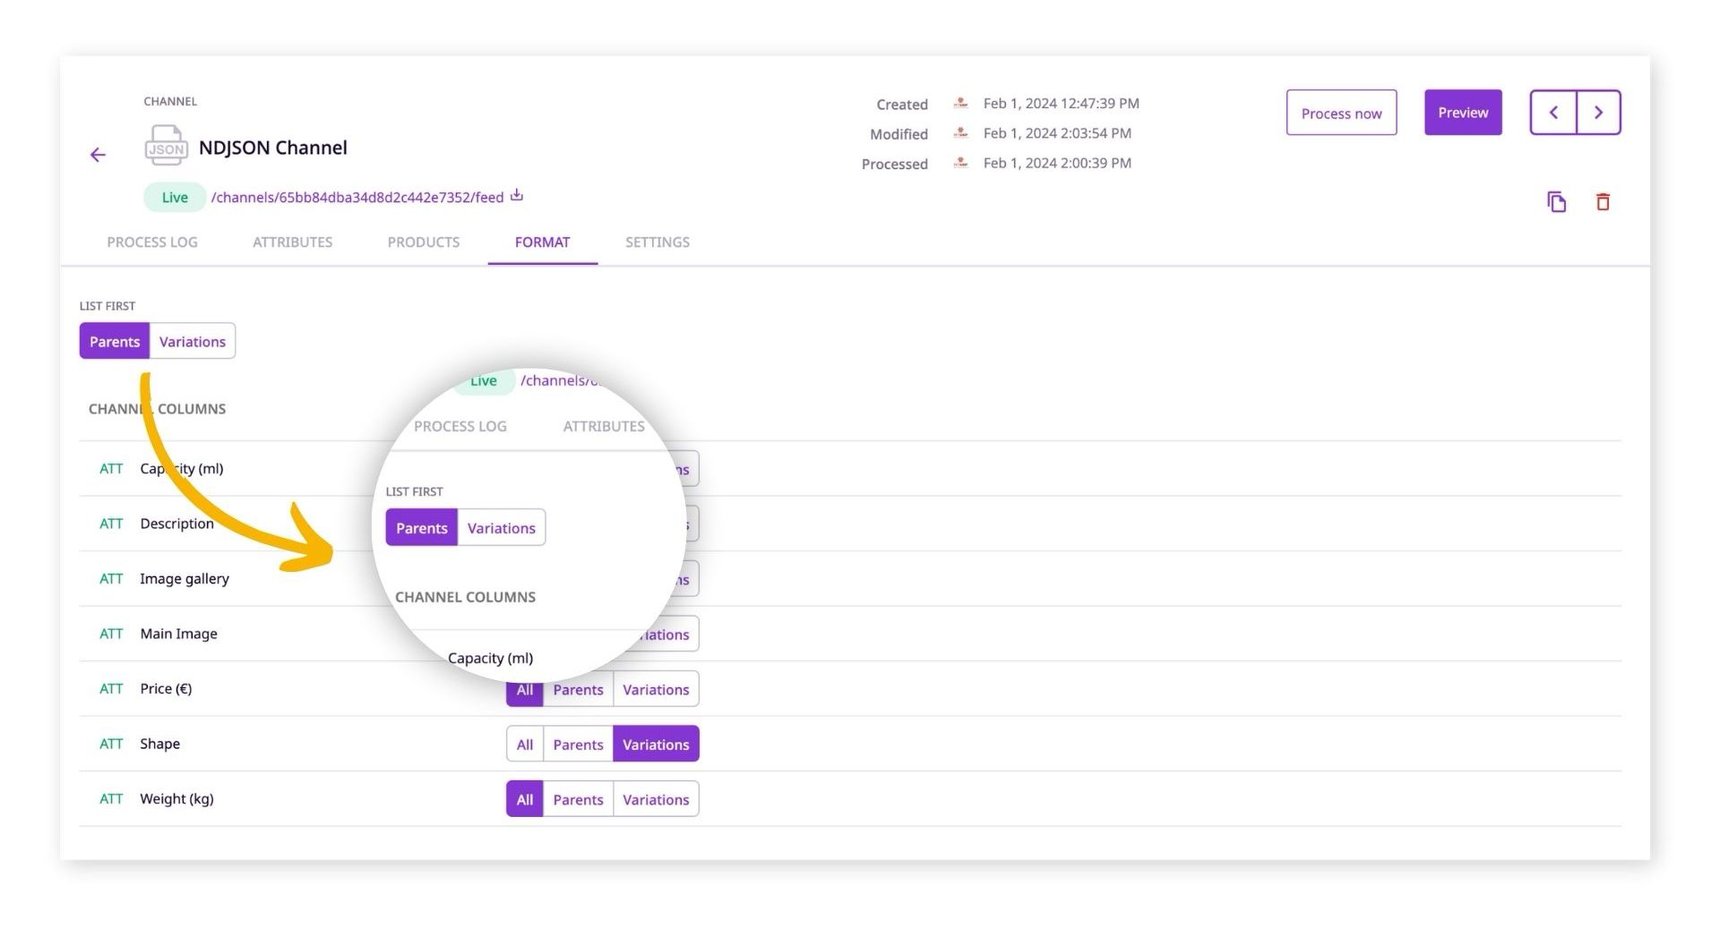The width and height of the screenshot is (1720, 928).
Task: Download the channel feed via the download icon
Action: point(516,195)
